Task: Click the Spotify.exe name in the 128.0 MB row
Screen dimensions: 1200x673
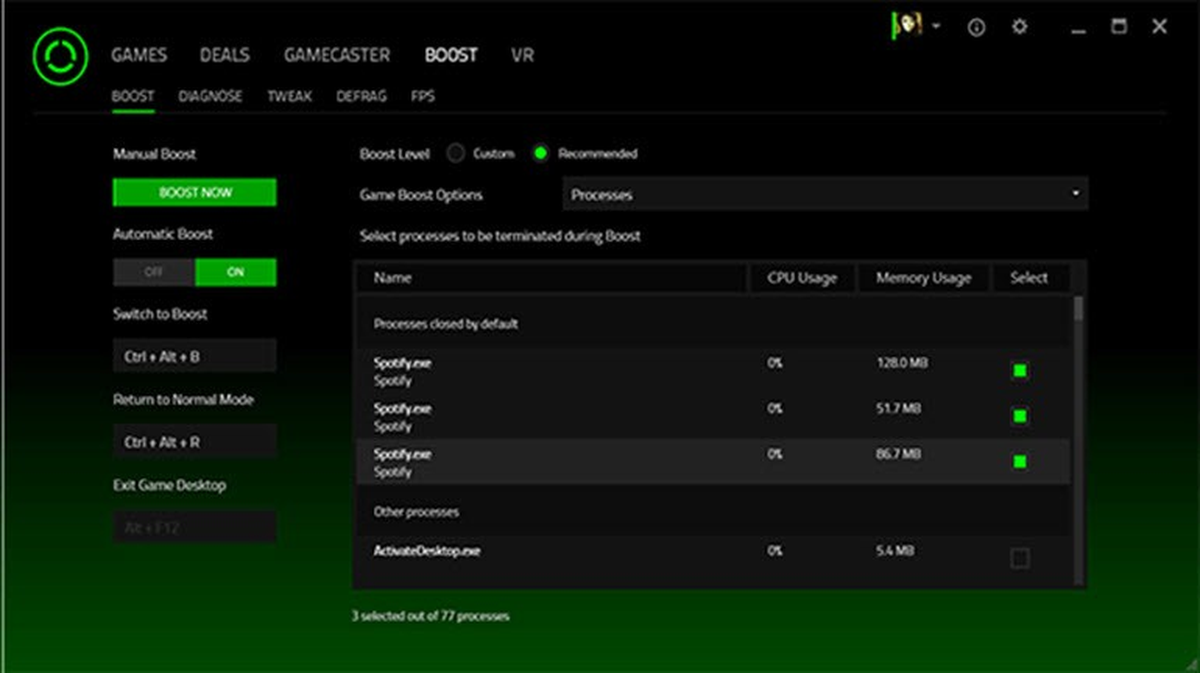Action: tap(403, 363)
